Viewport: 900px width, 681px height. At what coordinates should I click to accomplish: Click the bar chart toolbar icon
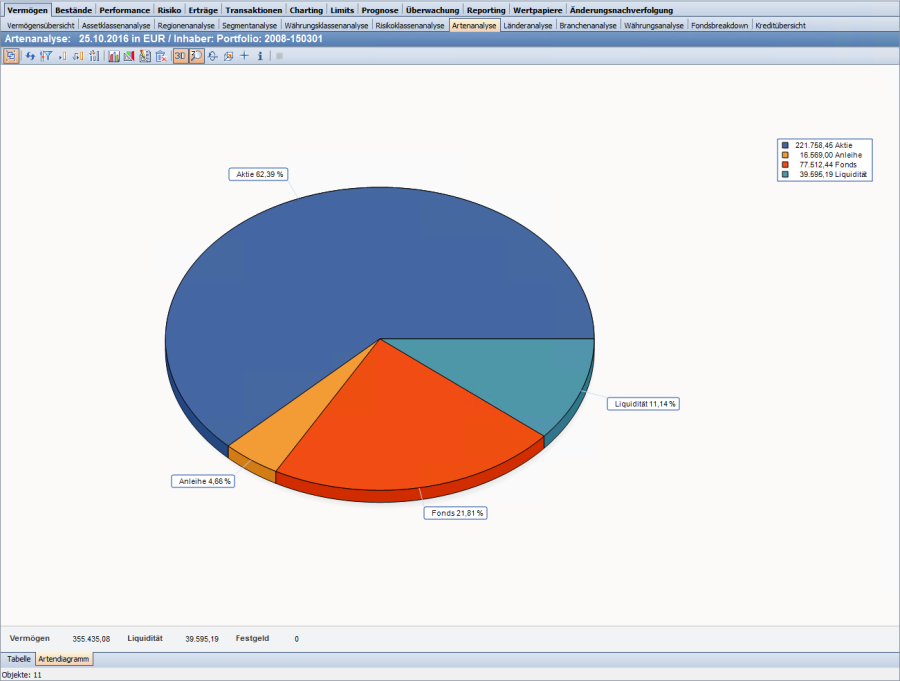point(114,56)
